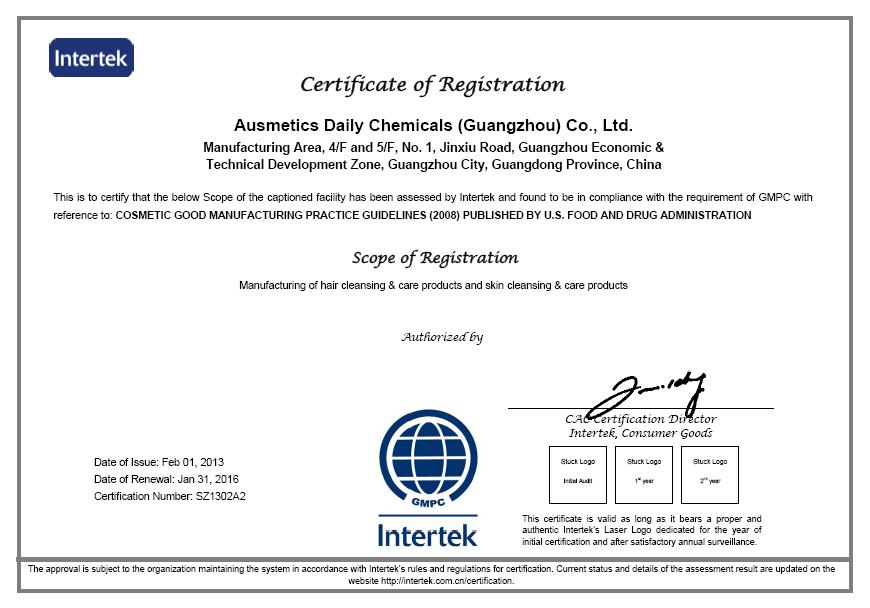The width and height of the screenshot is (870, 608).
Task: Click the note "This certificate is valid as long as"
Action: pos(641,530)
